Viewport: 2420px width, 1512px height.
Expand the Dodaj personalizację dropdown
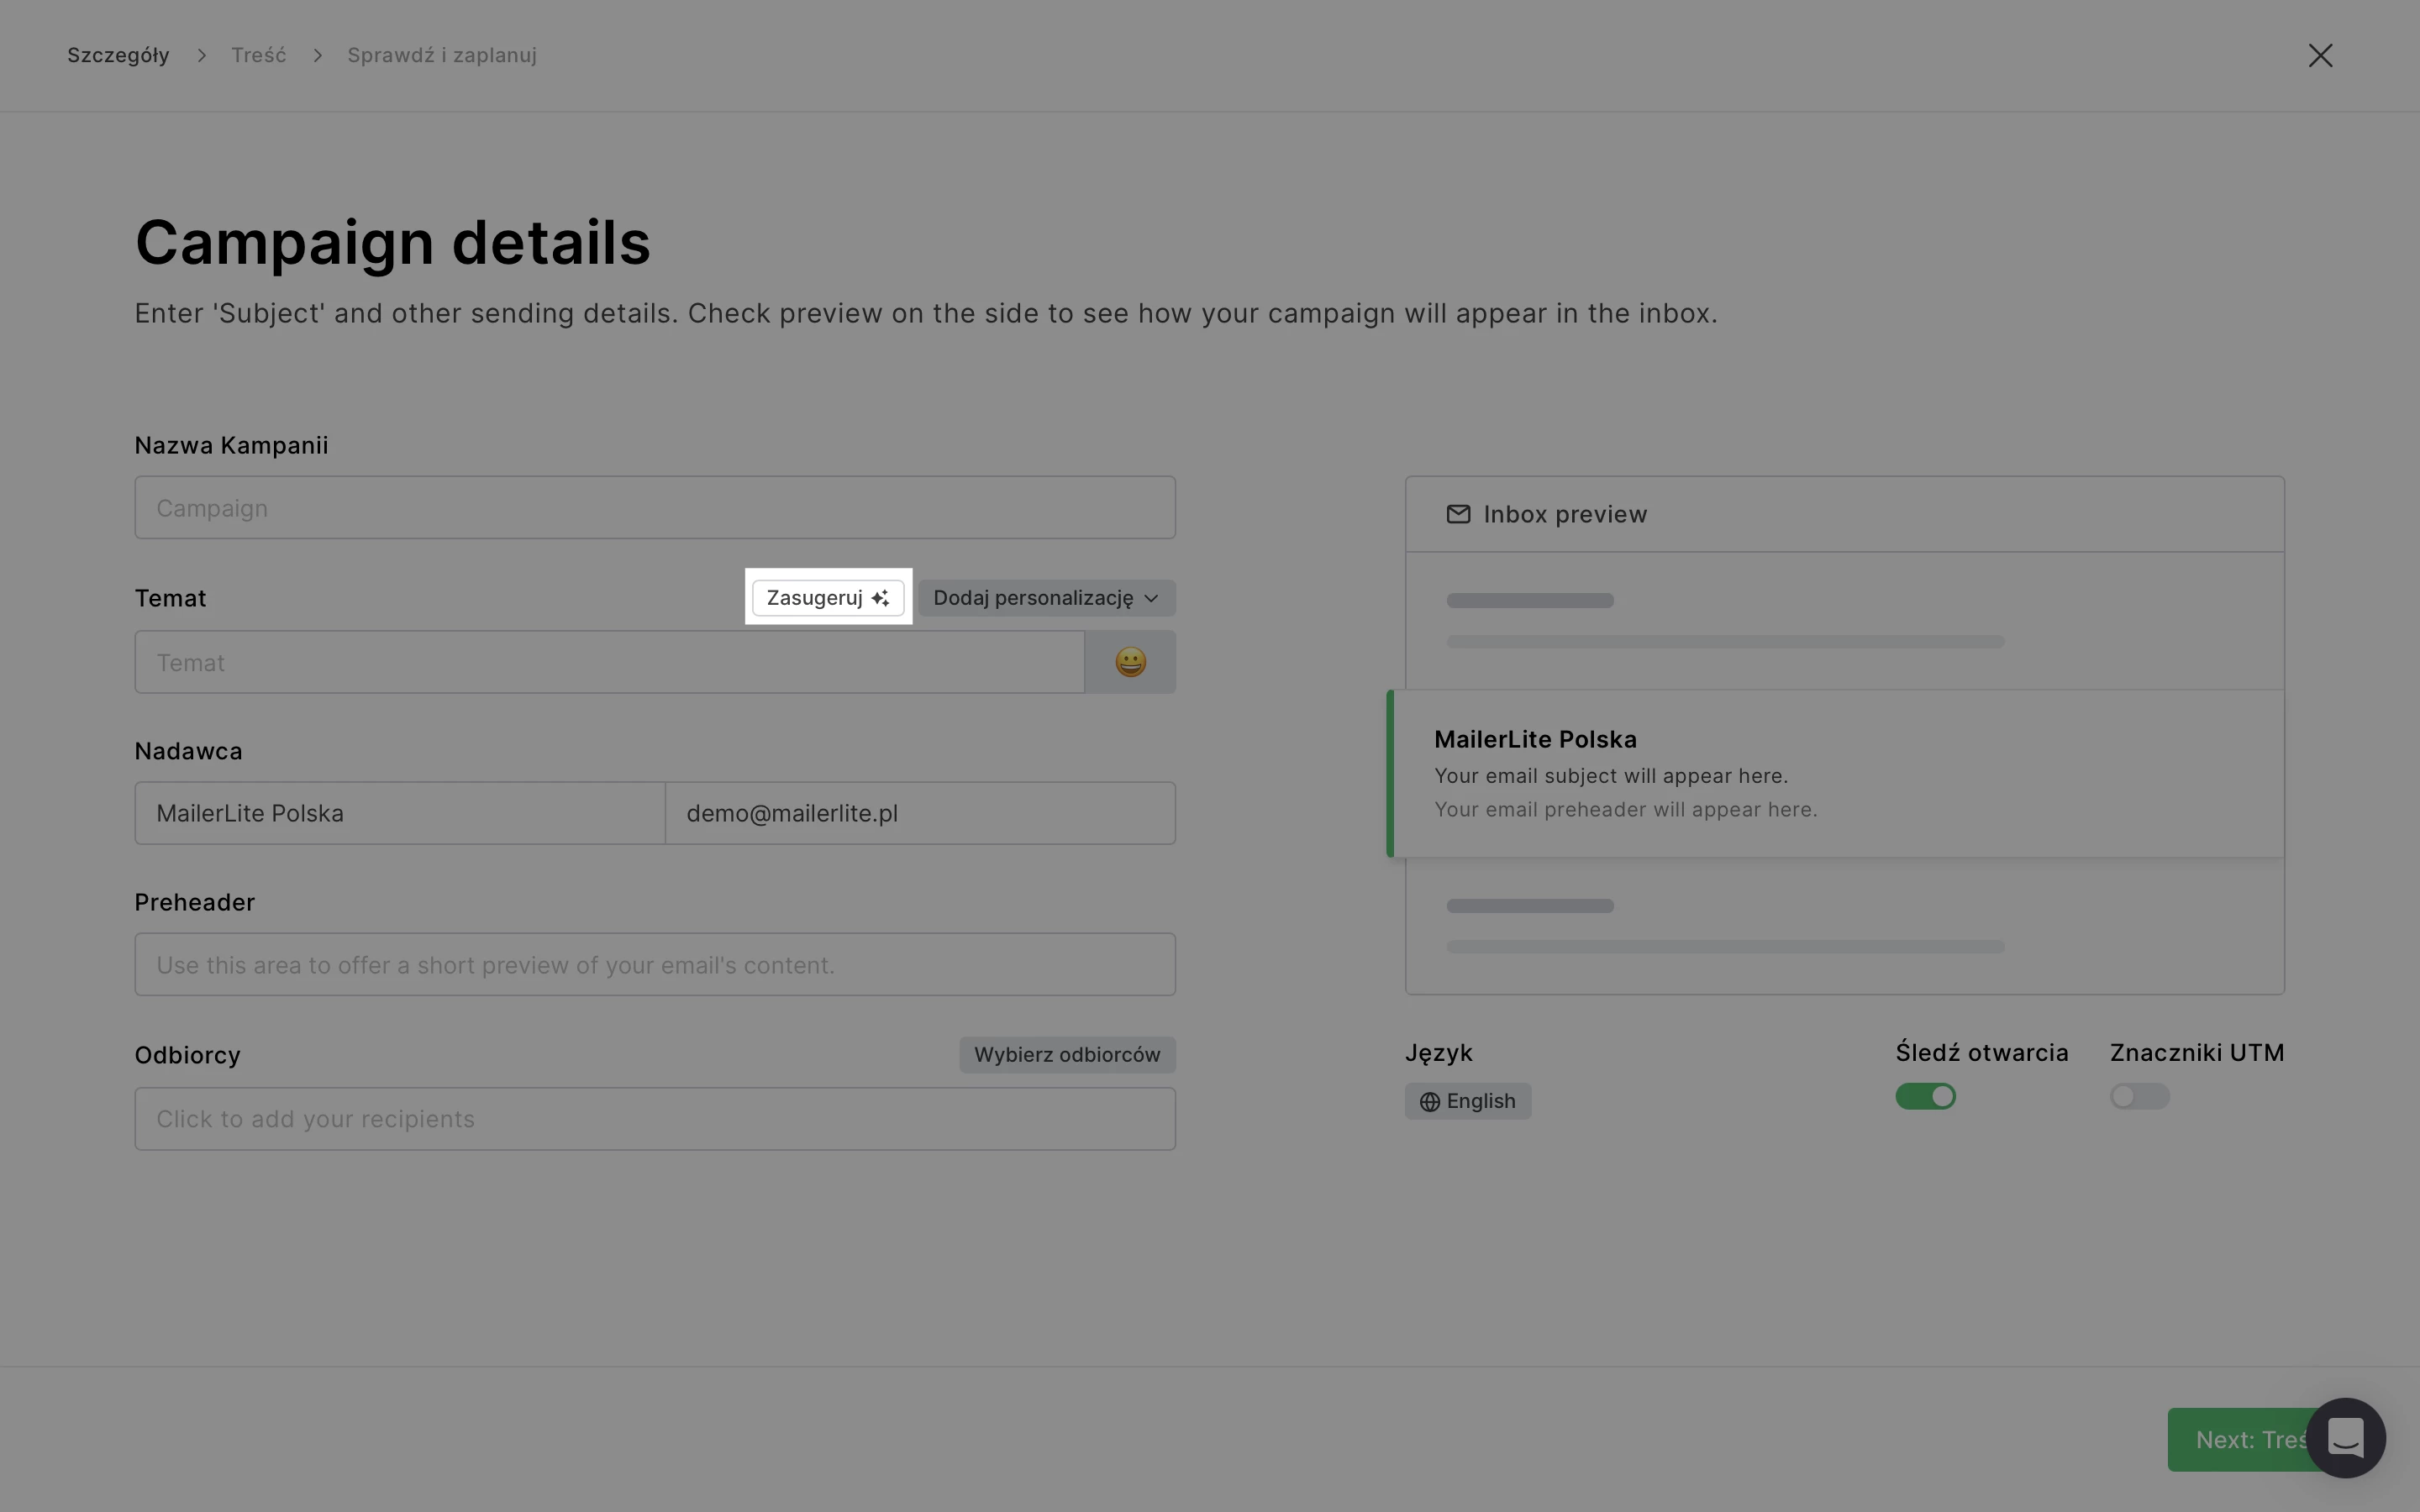[1046, 598]
